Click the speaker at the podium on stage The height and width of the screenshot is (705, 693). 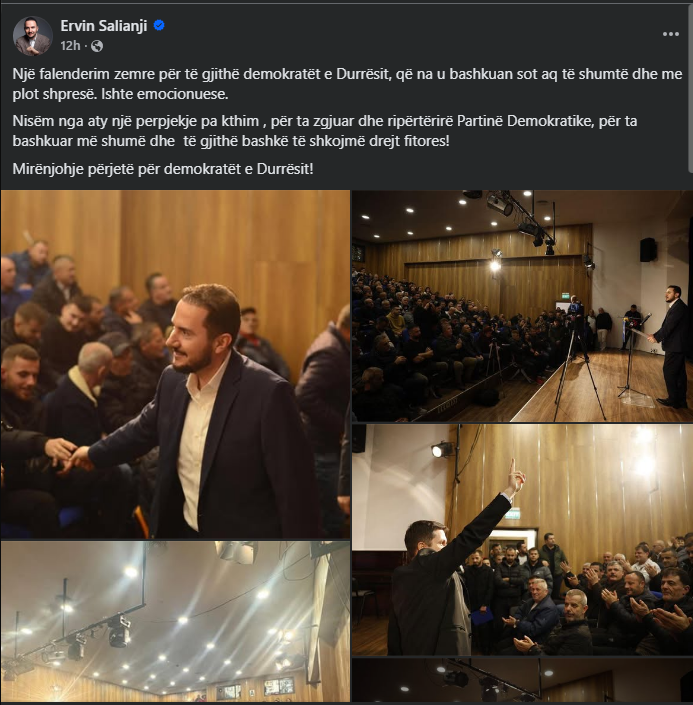tap(670, 346)
